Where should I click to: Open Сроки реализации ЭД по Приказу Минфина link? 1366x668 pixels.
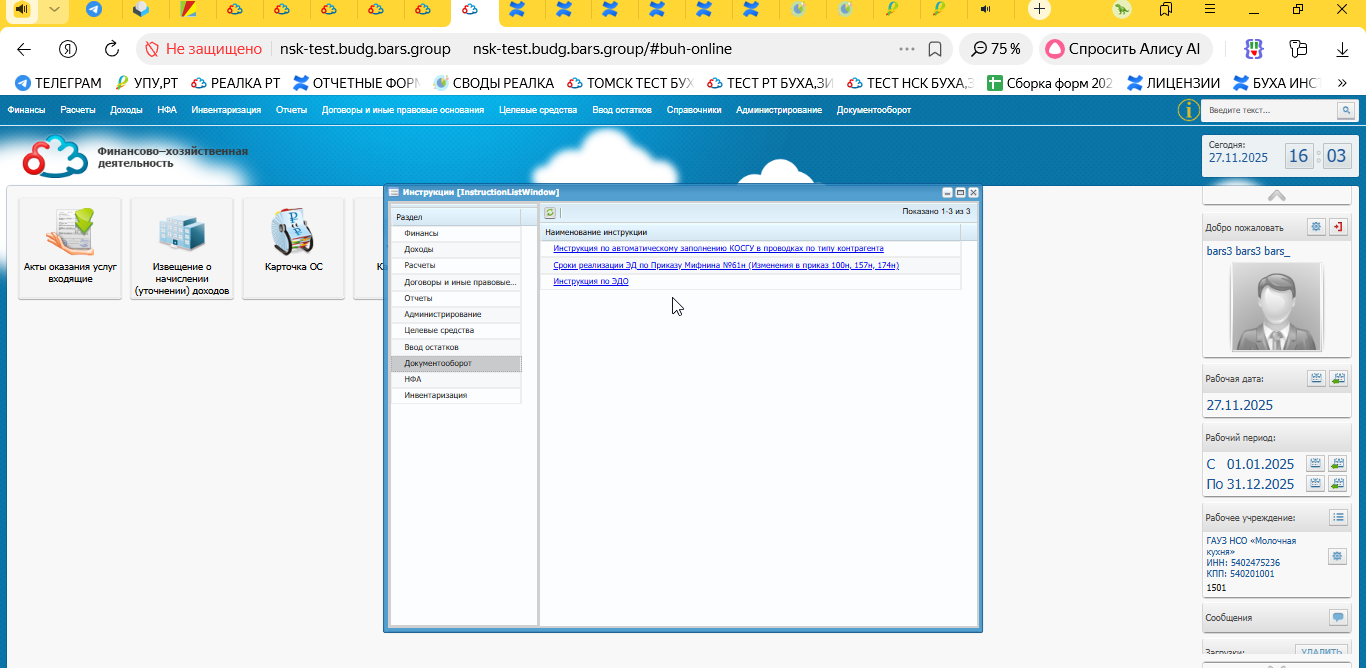726,265
